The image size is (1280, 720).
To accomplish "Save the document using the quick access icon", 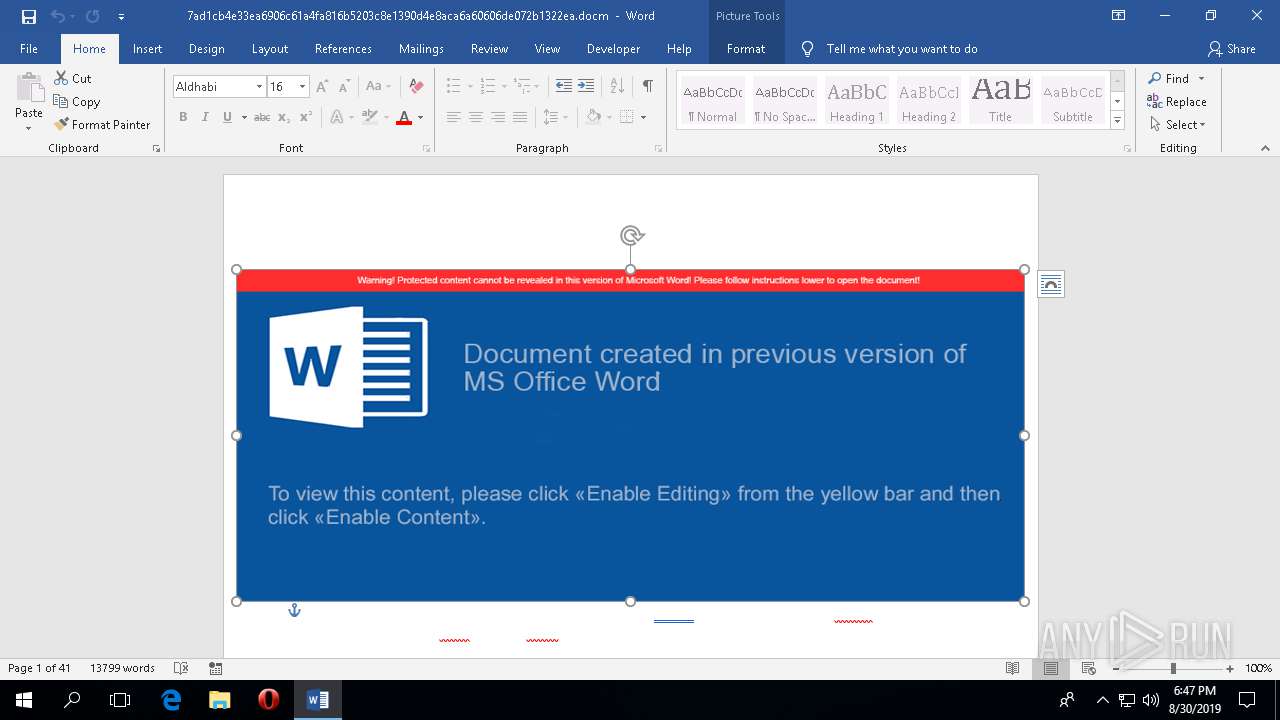I will point(28,16).
